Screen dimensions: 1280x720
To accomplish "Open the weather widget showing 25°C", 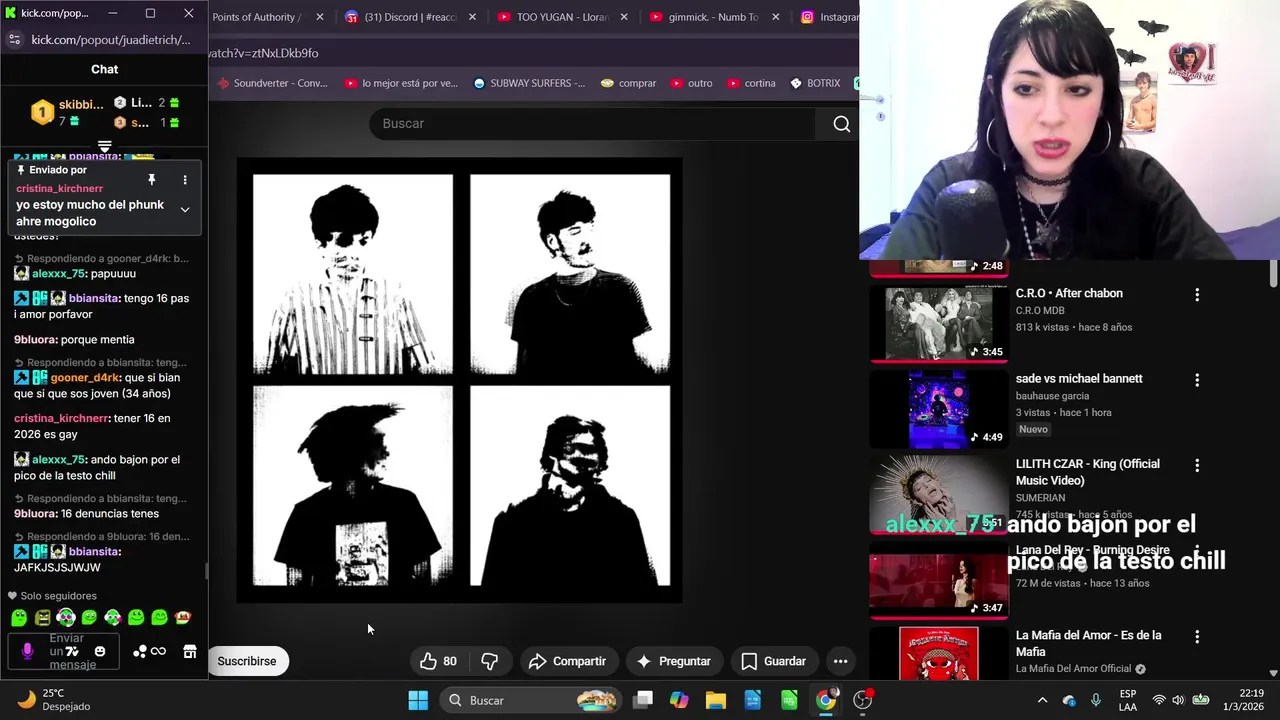I will 56,700.
